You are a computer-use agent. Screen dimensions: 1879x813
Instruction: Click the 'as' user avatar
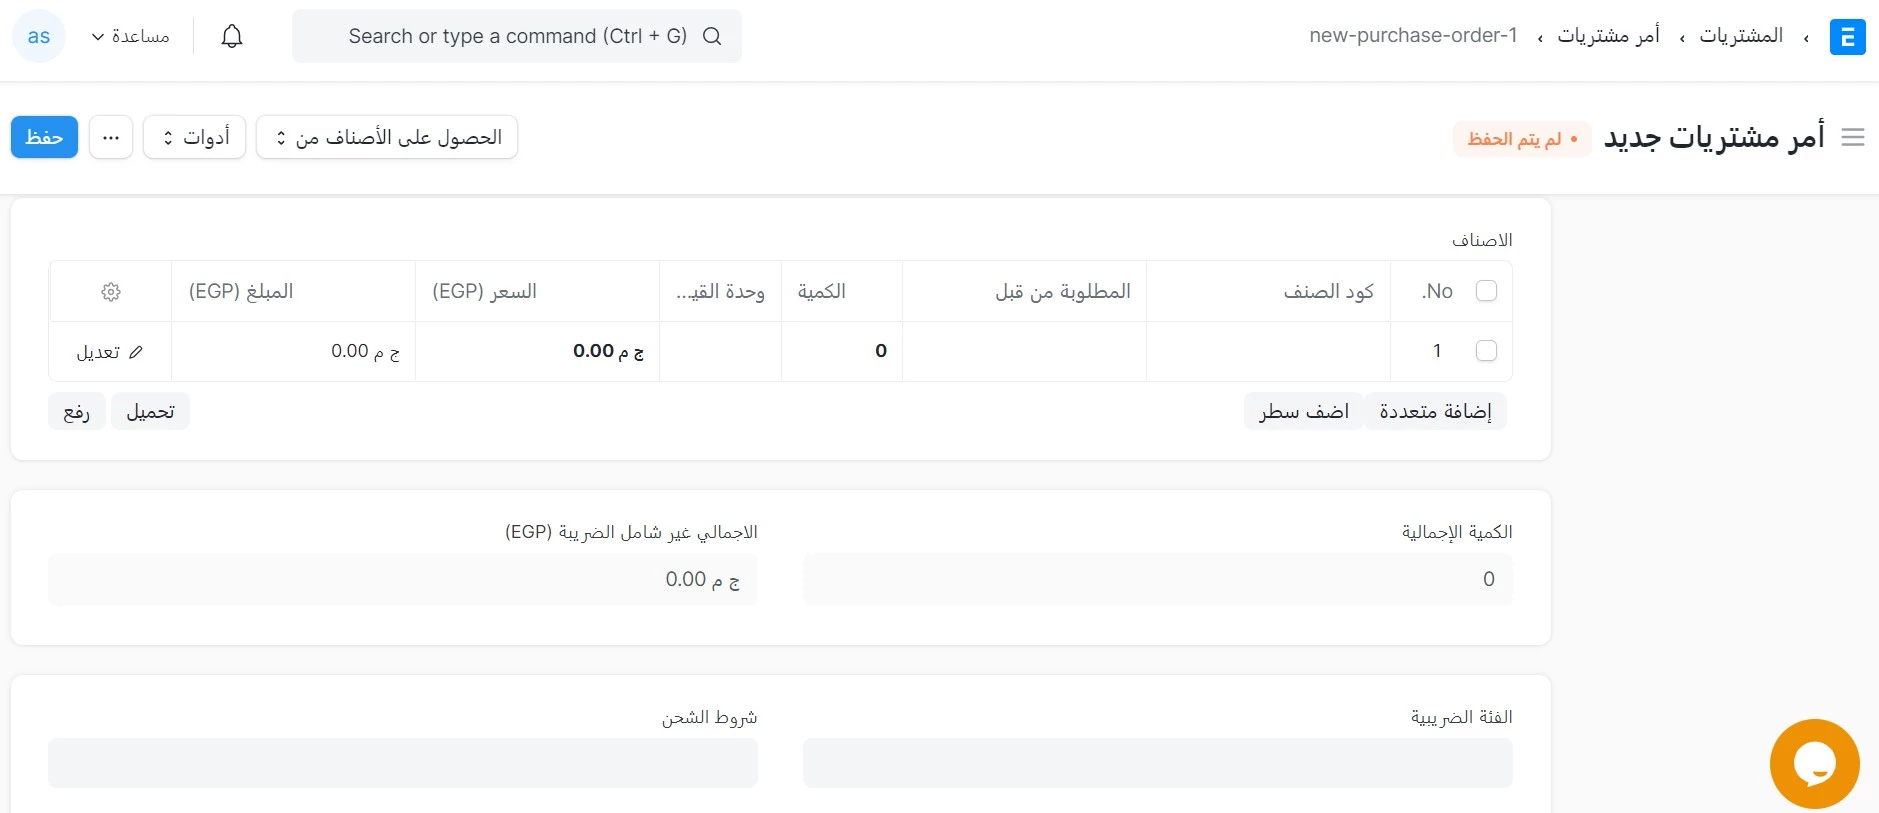click(39, 37)
